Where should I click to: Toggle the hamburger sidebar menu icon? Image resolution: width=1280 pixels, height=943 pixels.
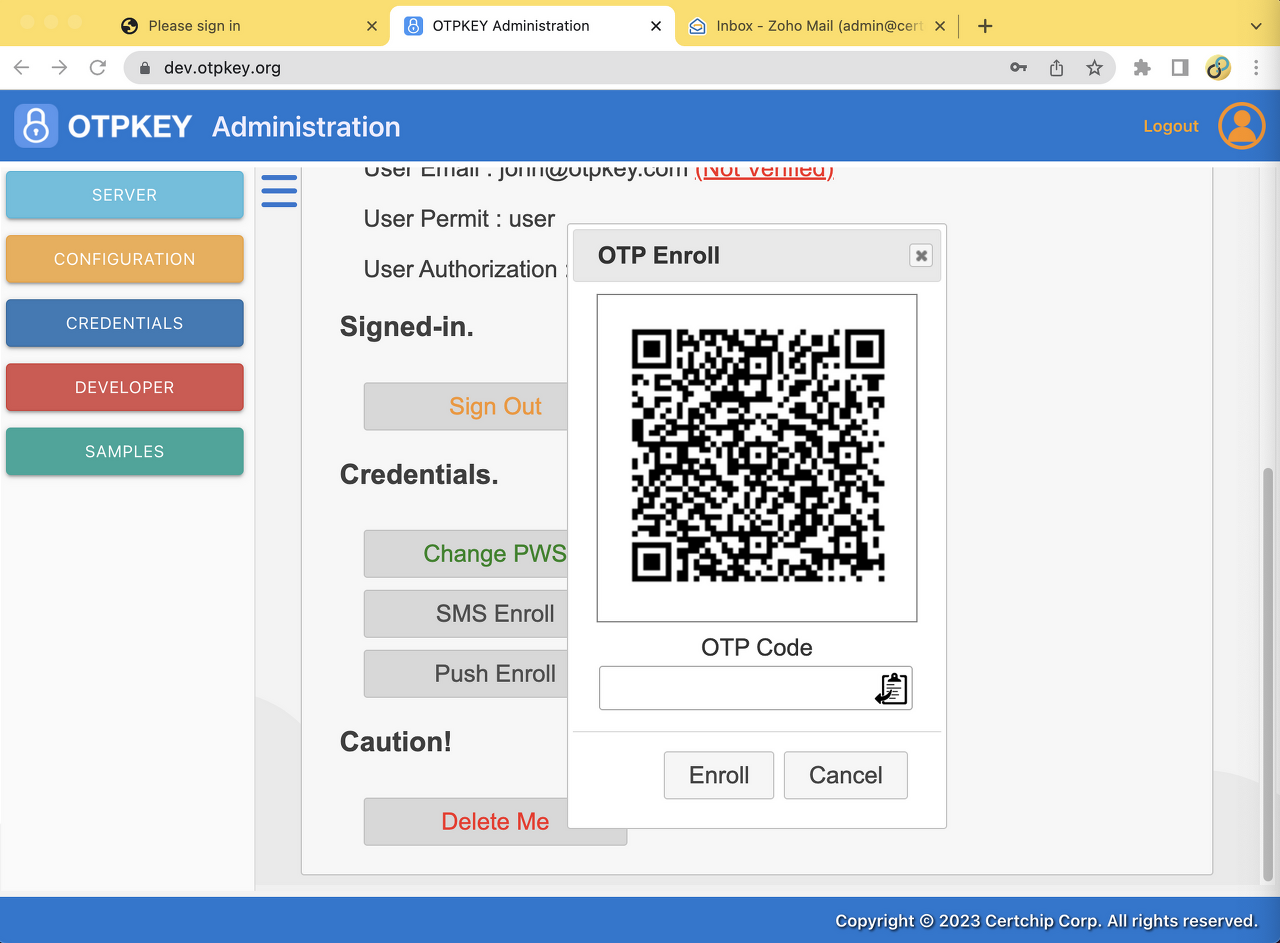279,190
